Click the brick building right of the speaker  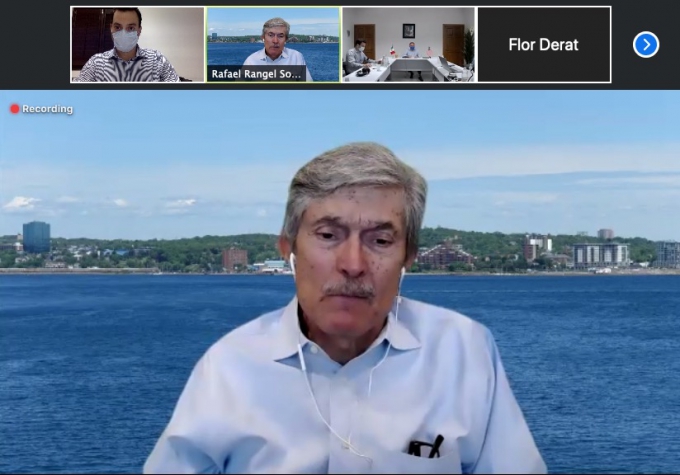[x=446, y=254]
